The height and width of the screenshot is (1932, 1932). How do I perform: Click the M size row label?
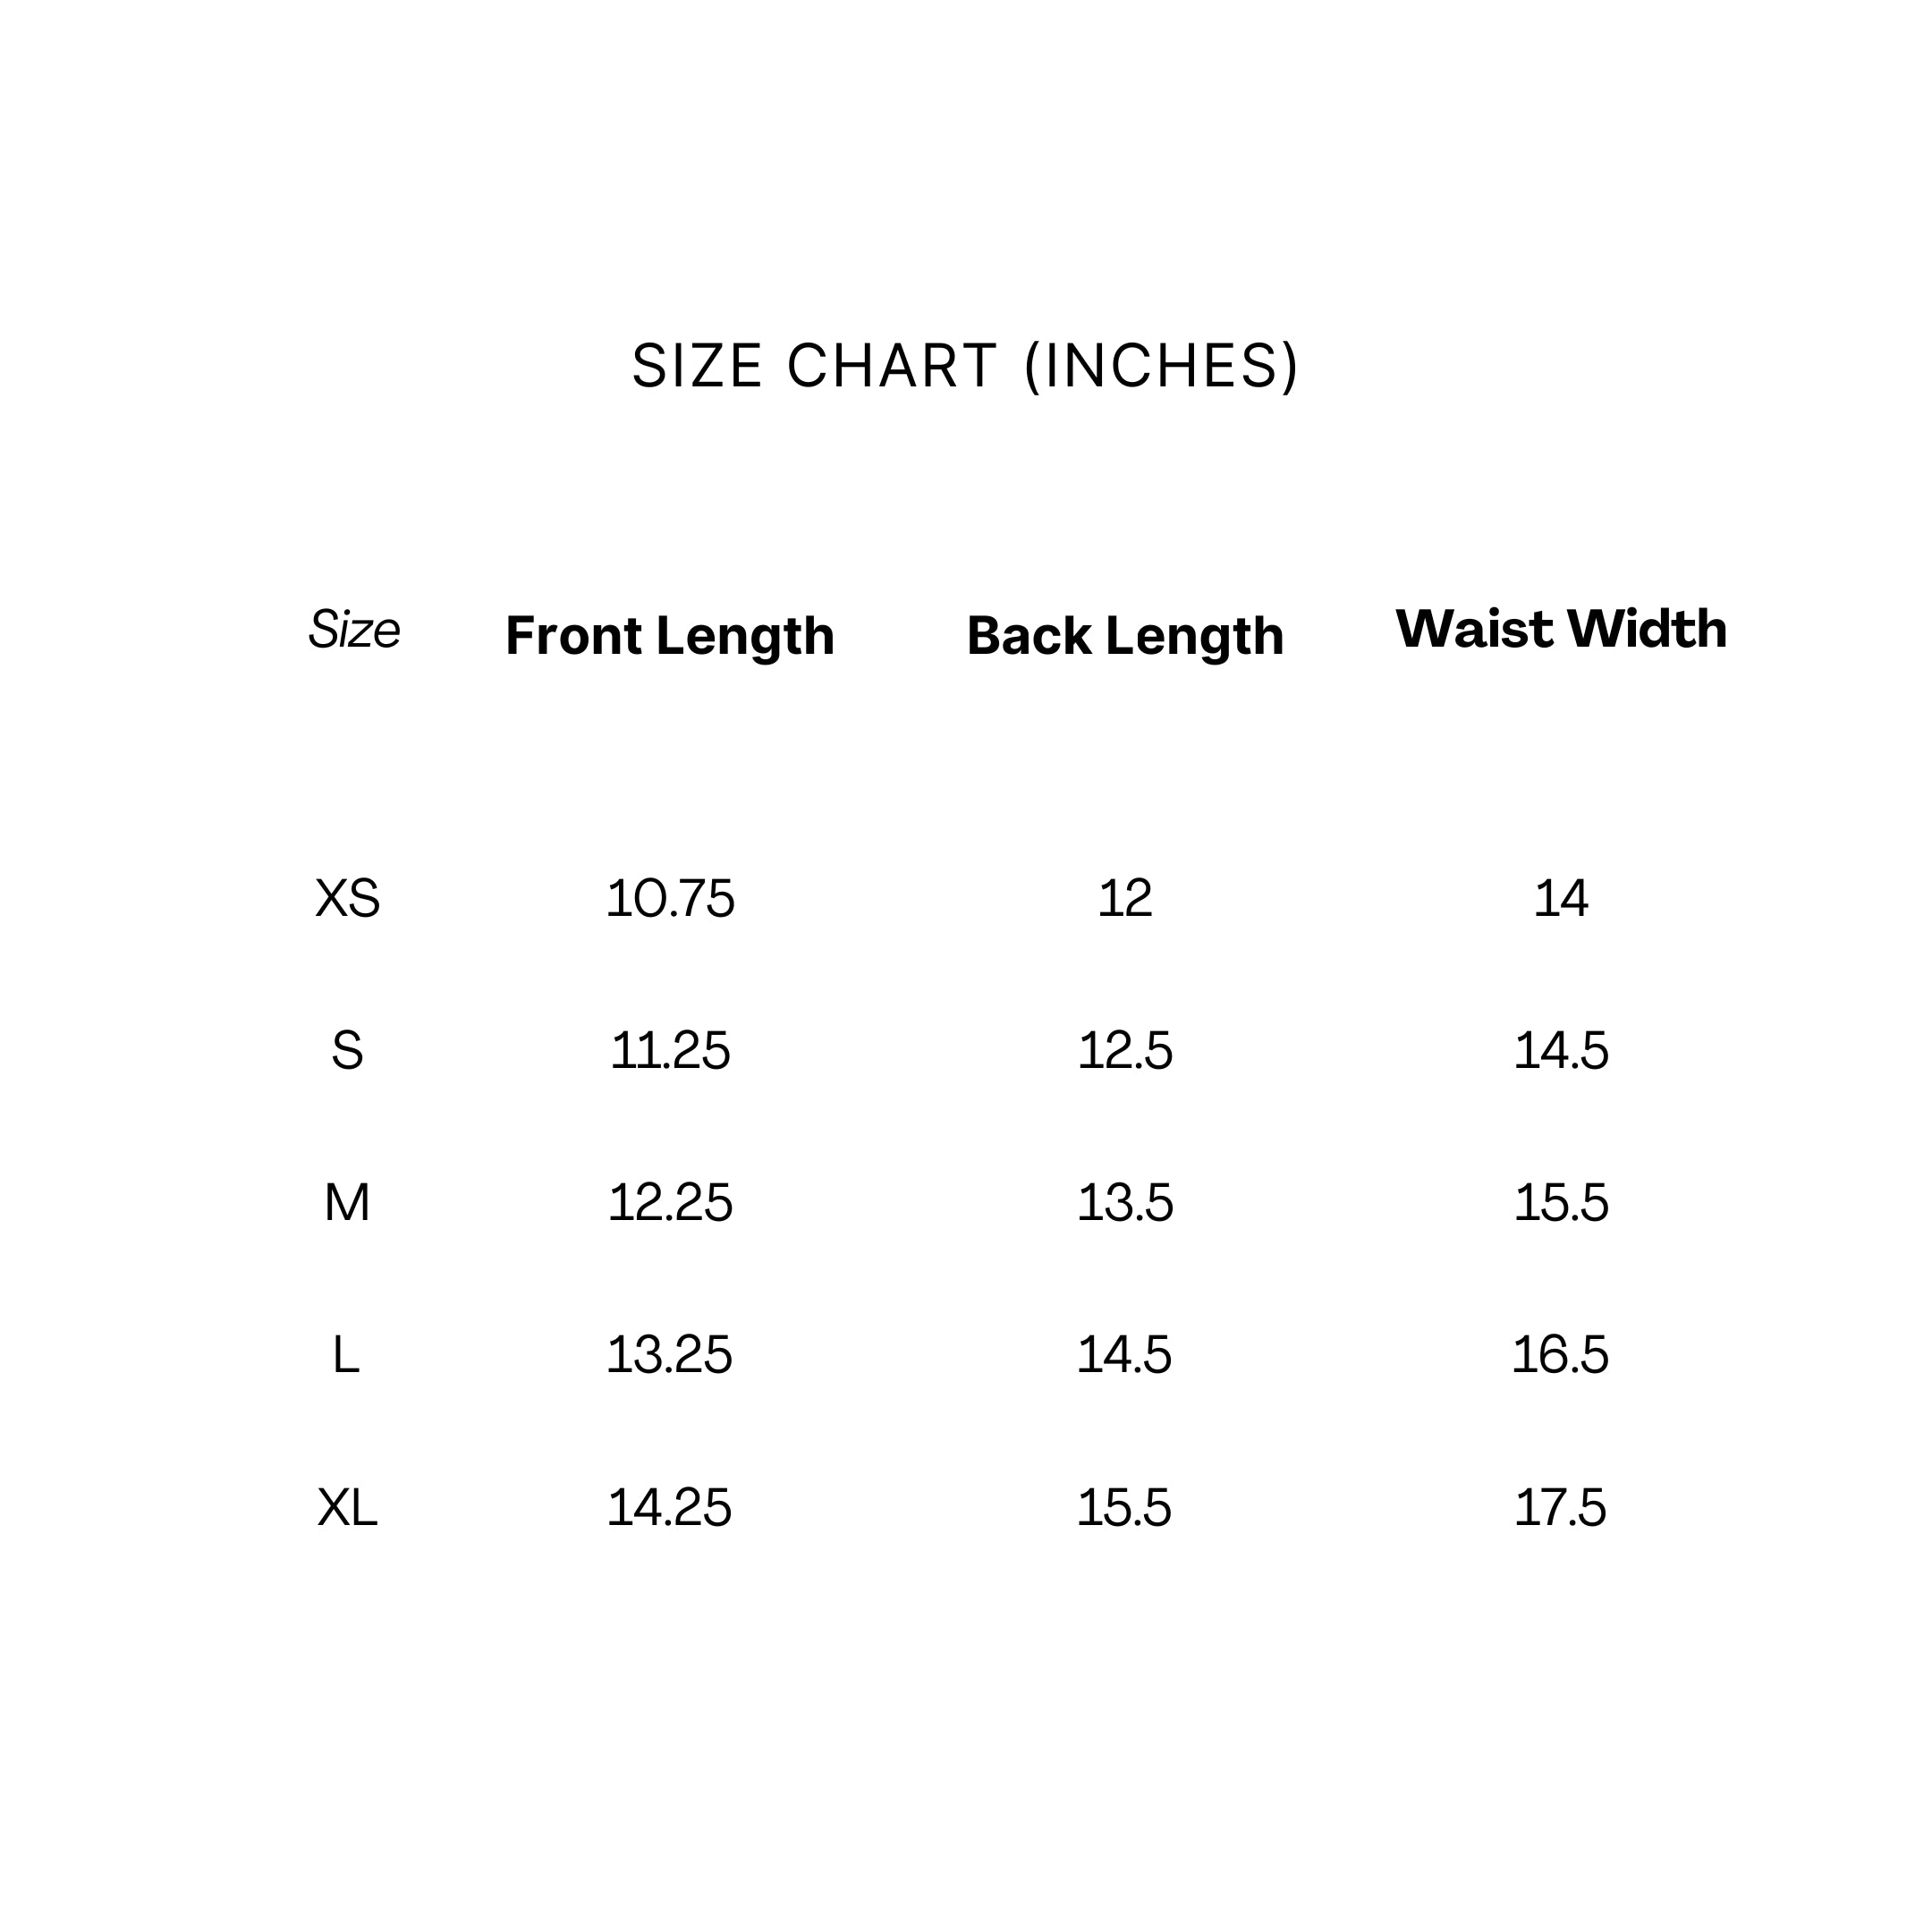click(347, 1203)
